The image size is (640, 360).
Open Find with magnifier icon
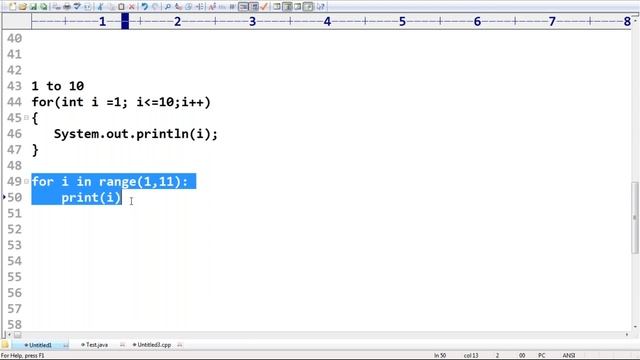coord(167,7)
